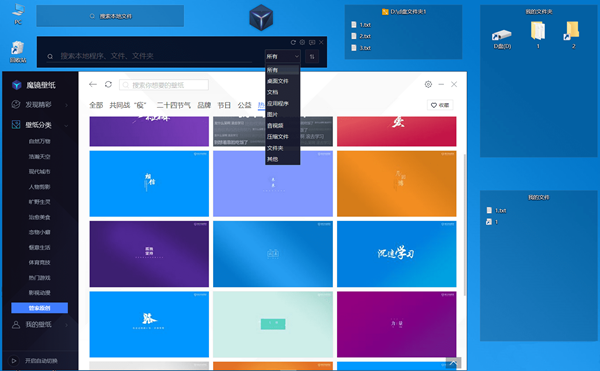Toggle the sort button beside 所有 dropdown
This screenshot has width=600, height=371.
(312, 57)
